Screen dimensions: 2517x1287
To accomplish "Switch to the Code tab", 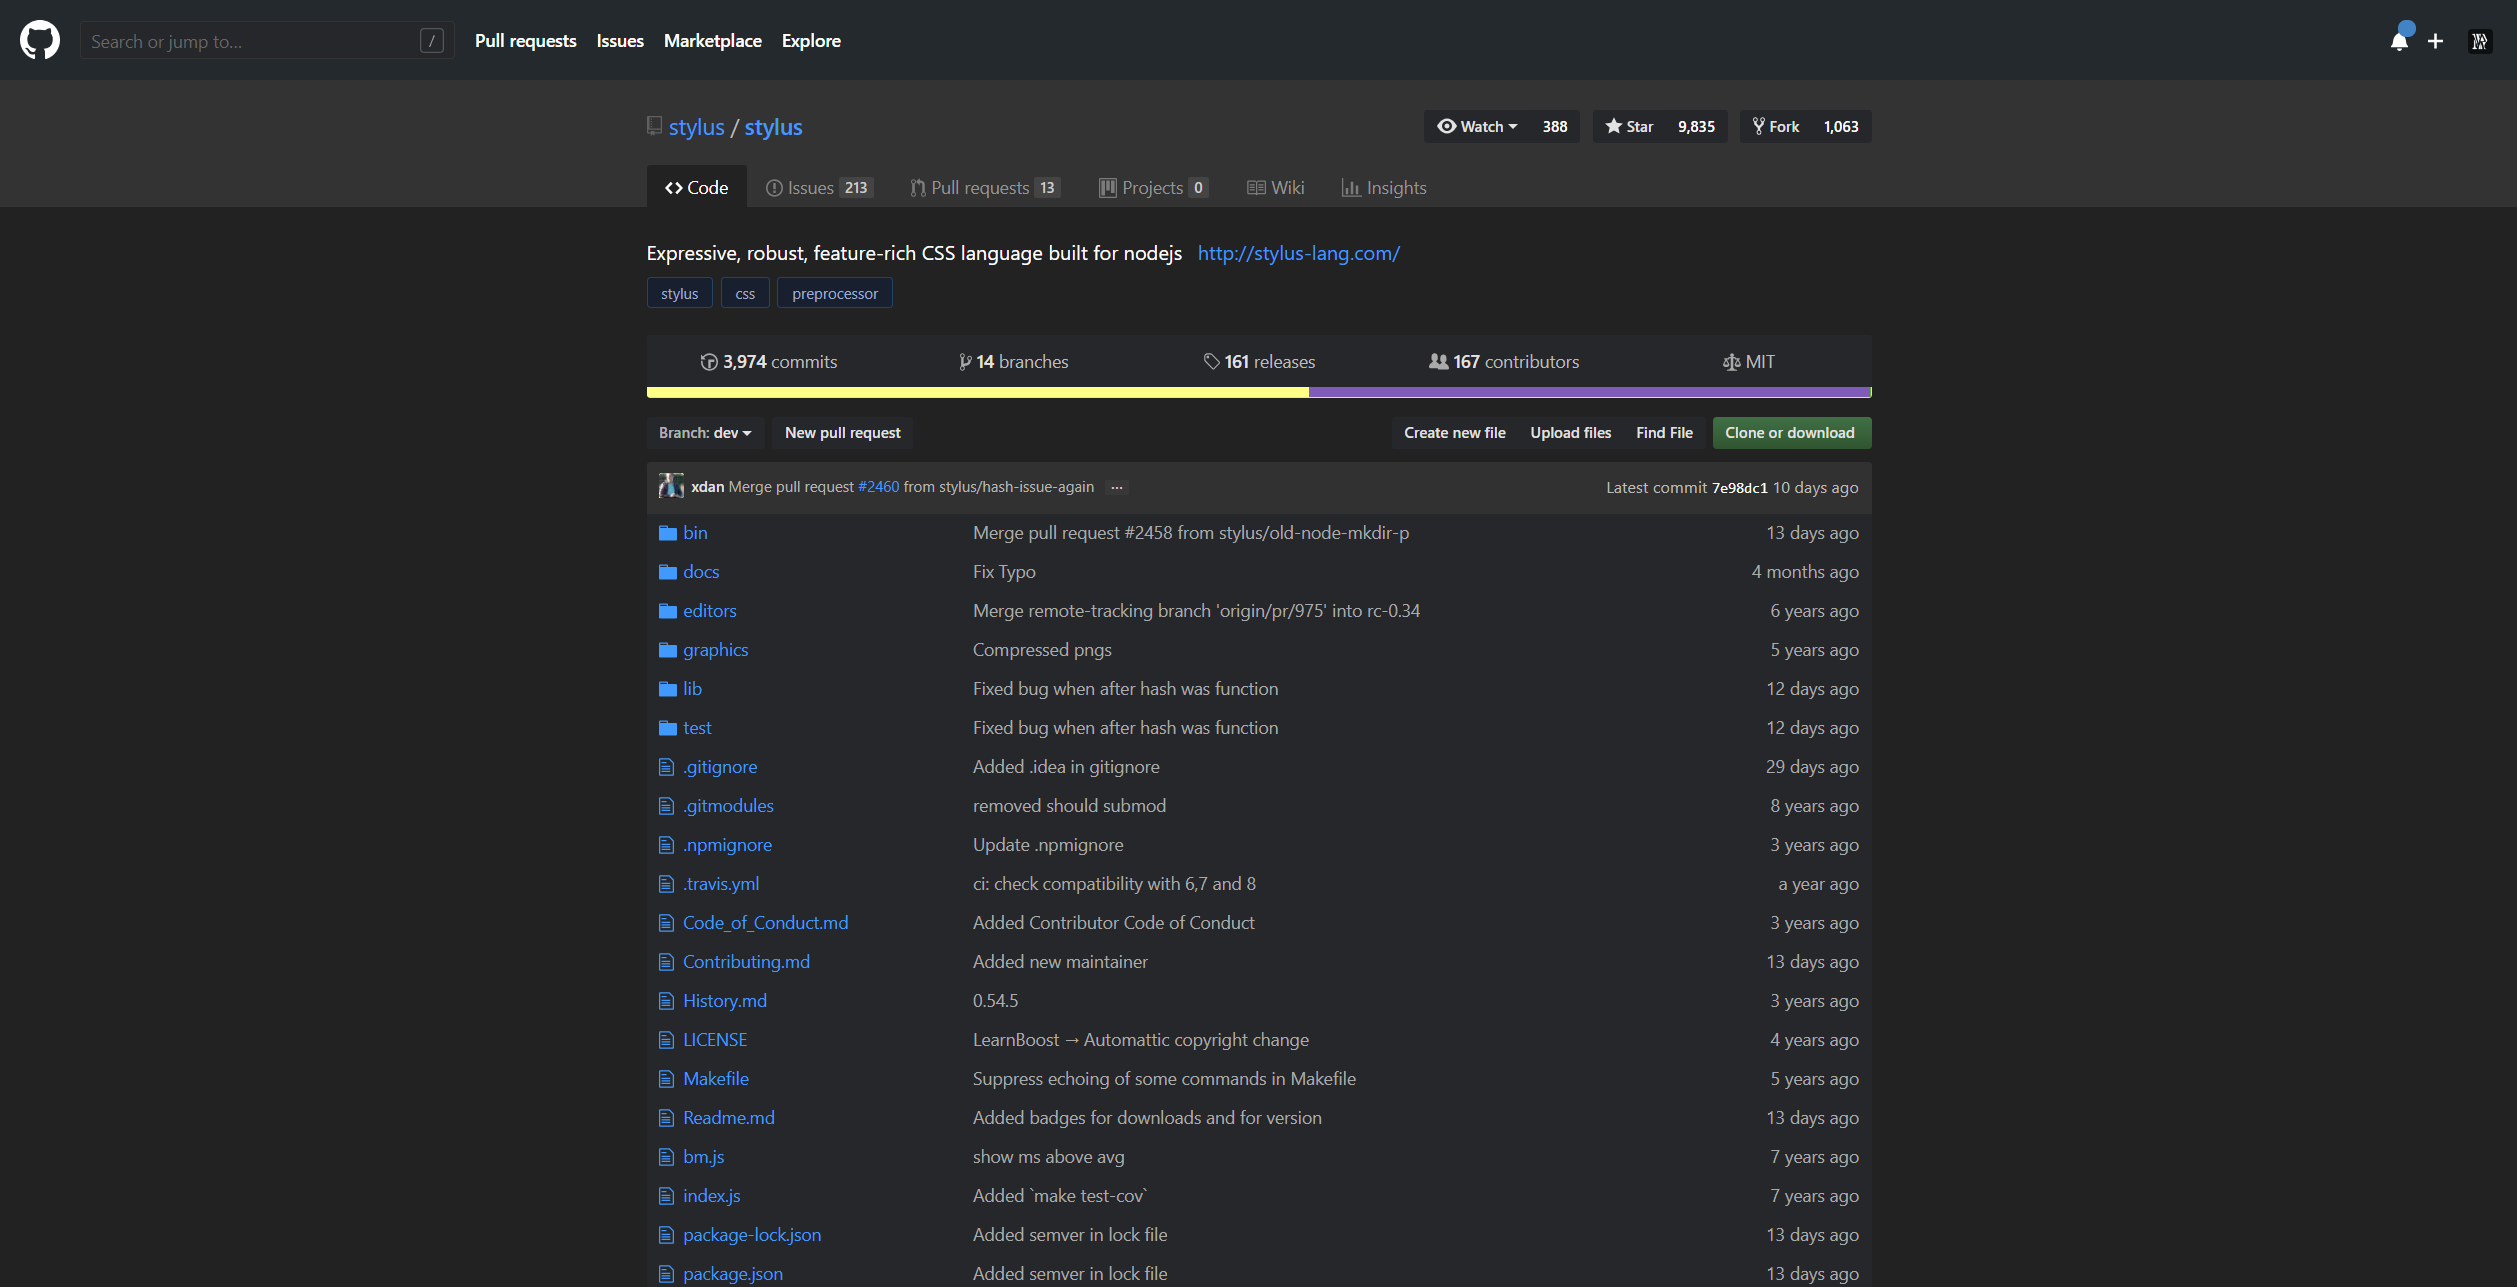I will [696, 188].
